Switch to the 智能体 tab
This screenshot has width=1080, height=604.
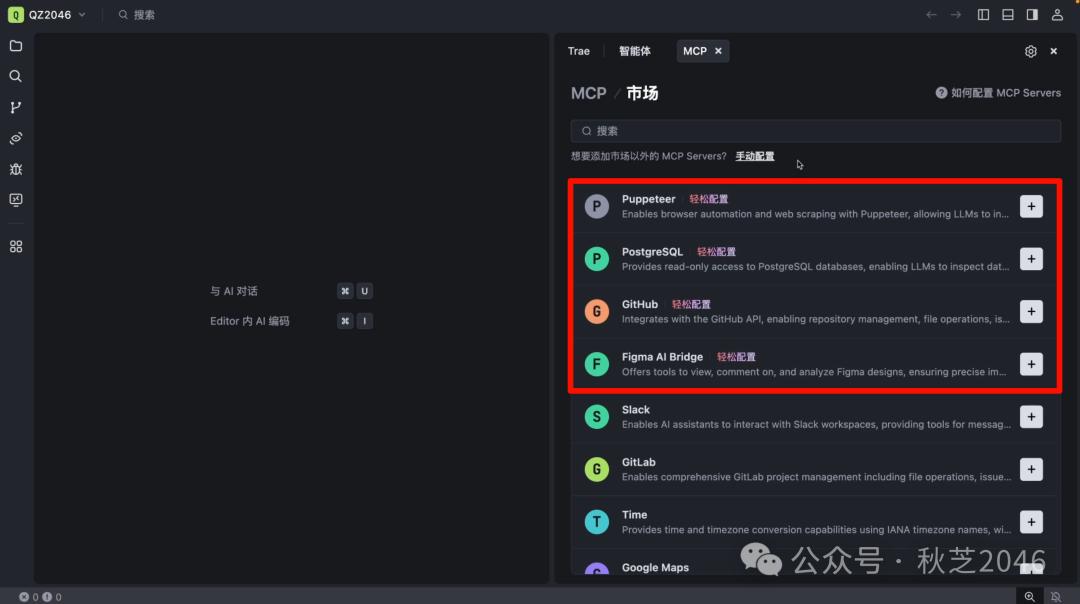point(634,51)
